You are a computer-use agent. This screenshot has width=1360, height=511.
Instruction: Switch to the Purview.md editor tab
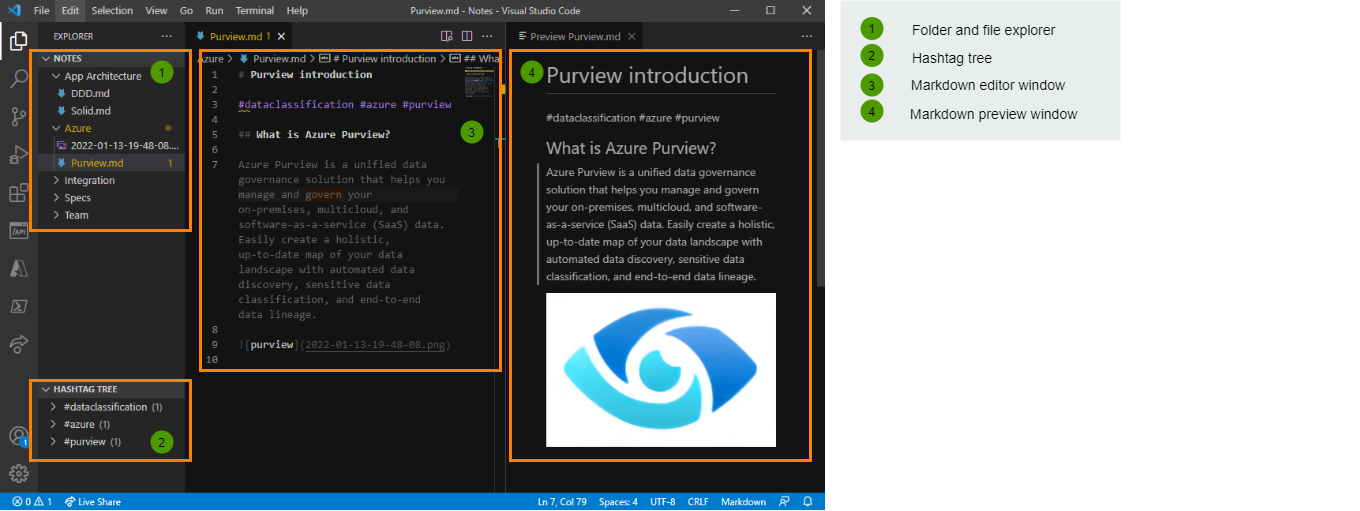(x=235, y=36)
